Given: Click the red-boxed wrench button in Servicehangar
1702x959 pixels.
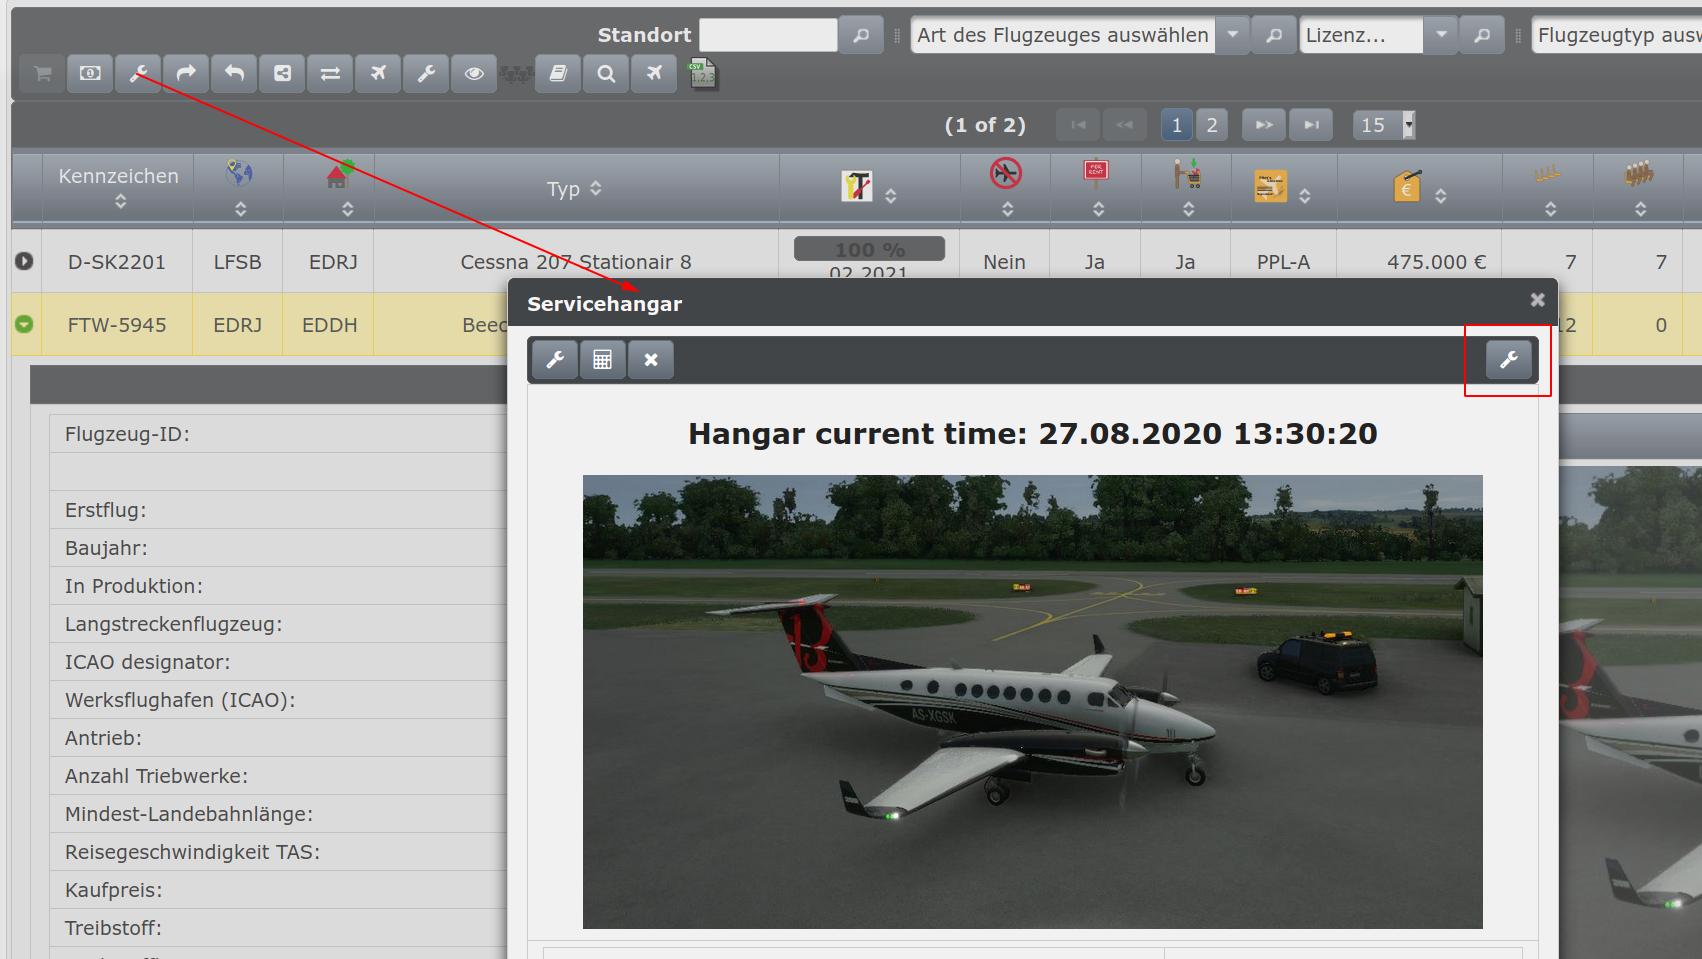Looking at the screenshot, I should 1508,360.
